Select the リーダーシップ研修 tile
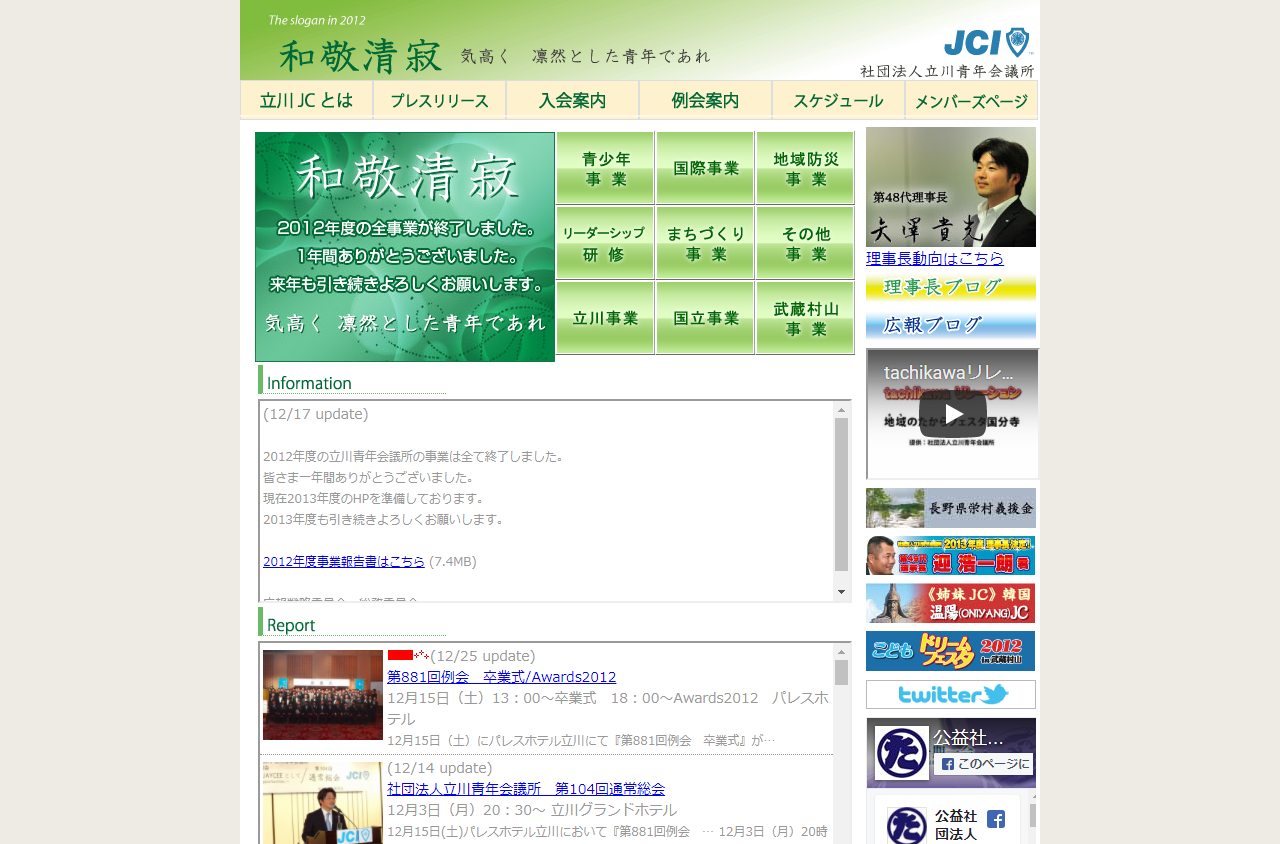Screen dimensions: 1280x844 (x=605, y=243)
